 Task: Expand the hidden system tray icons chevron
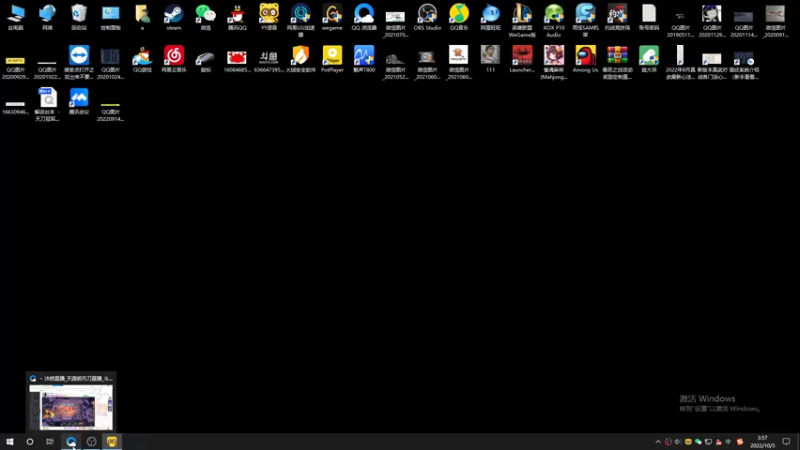pos(658,442)
